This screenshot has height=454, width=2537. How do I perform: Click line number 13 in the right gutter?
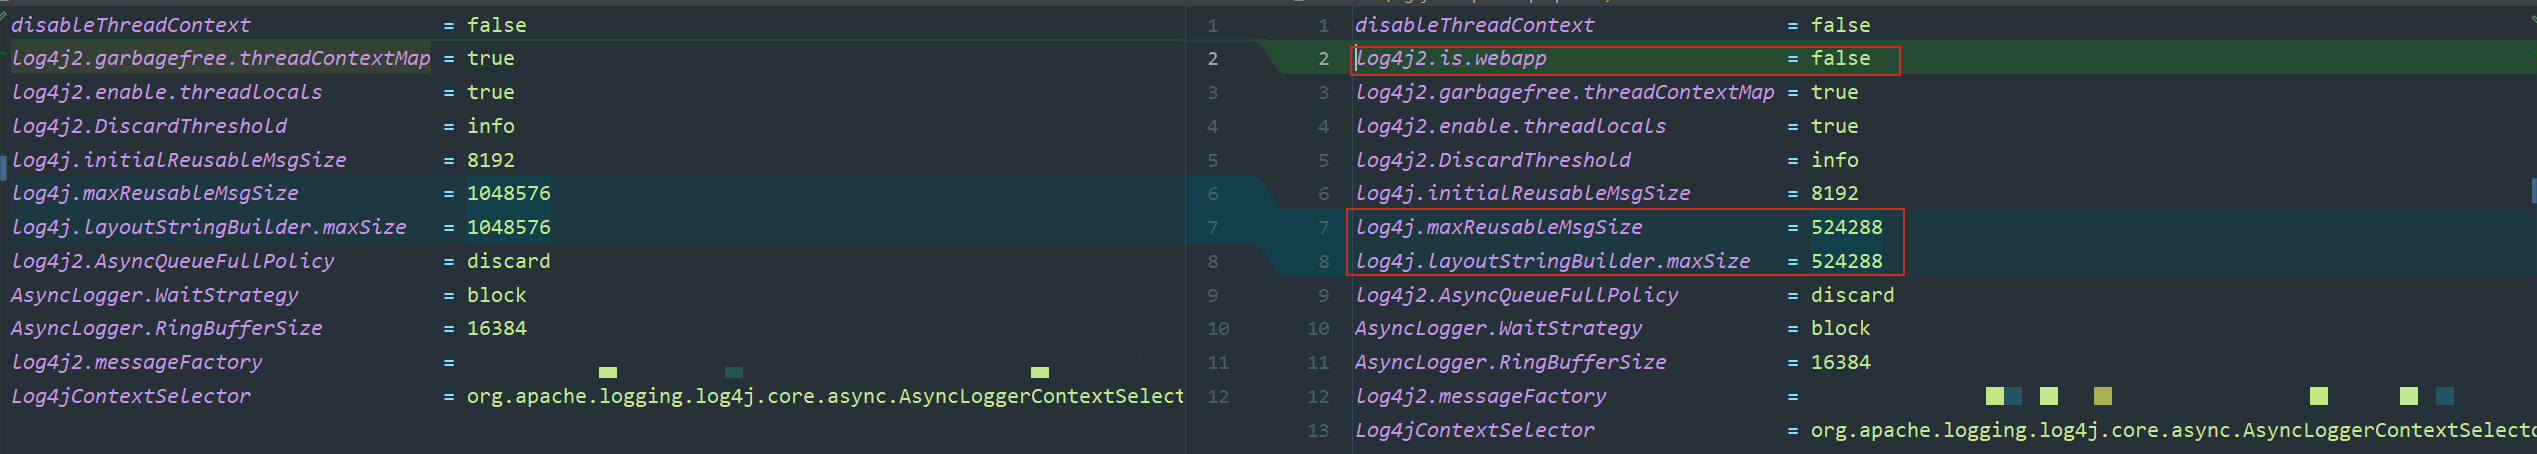coord(1318,431)
